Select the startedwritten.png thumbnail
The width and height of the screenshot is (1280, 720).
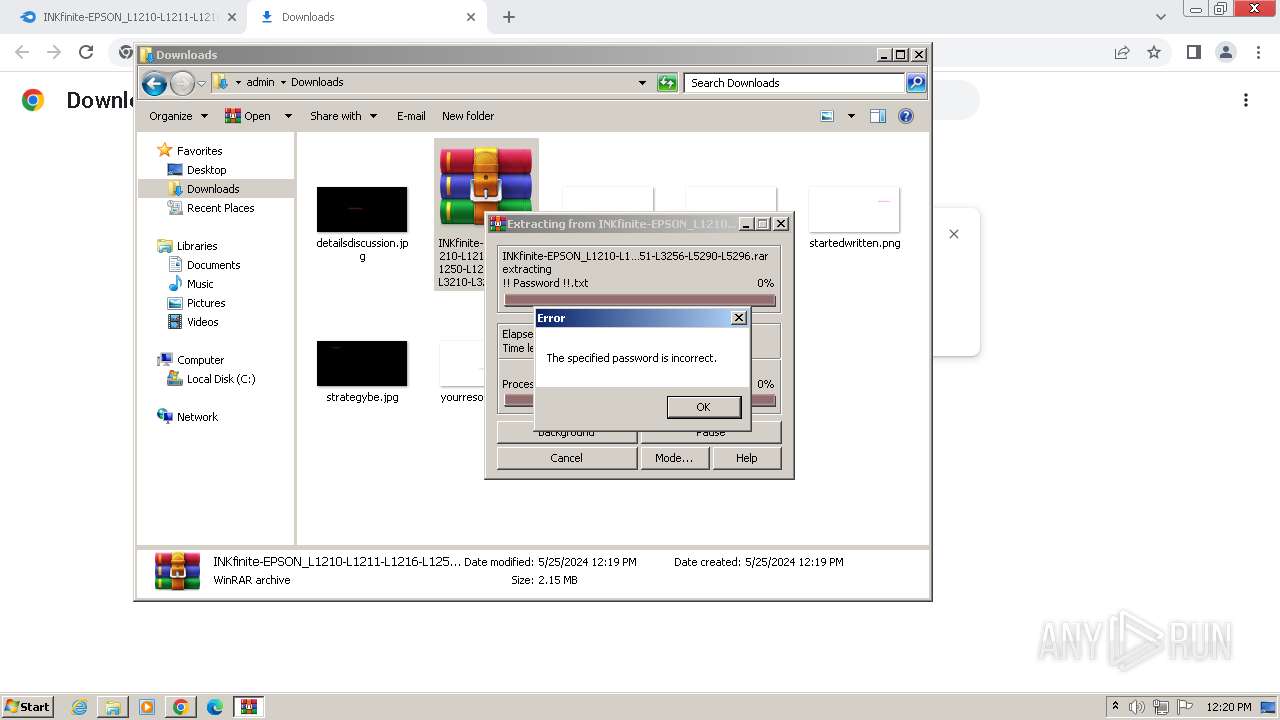coord(854,210)
